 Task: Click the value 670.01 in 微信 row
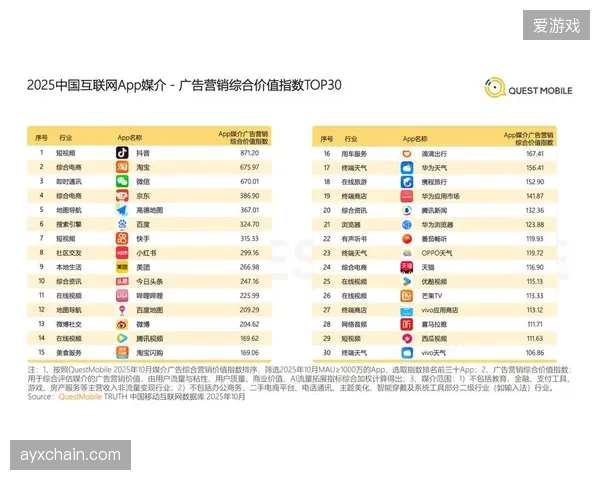pos(249,181)
